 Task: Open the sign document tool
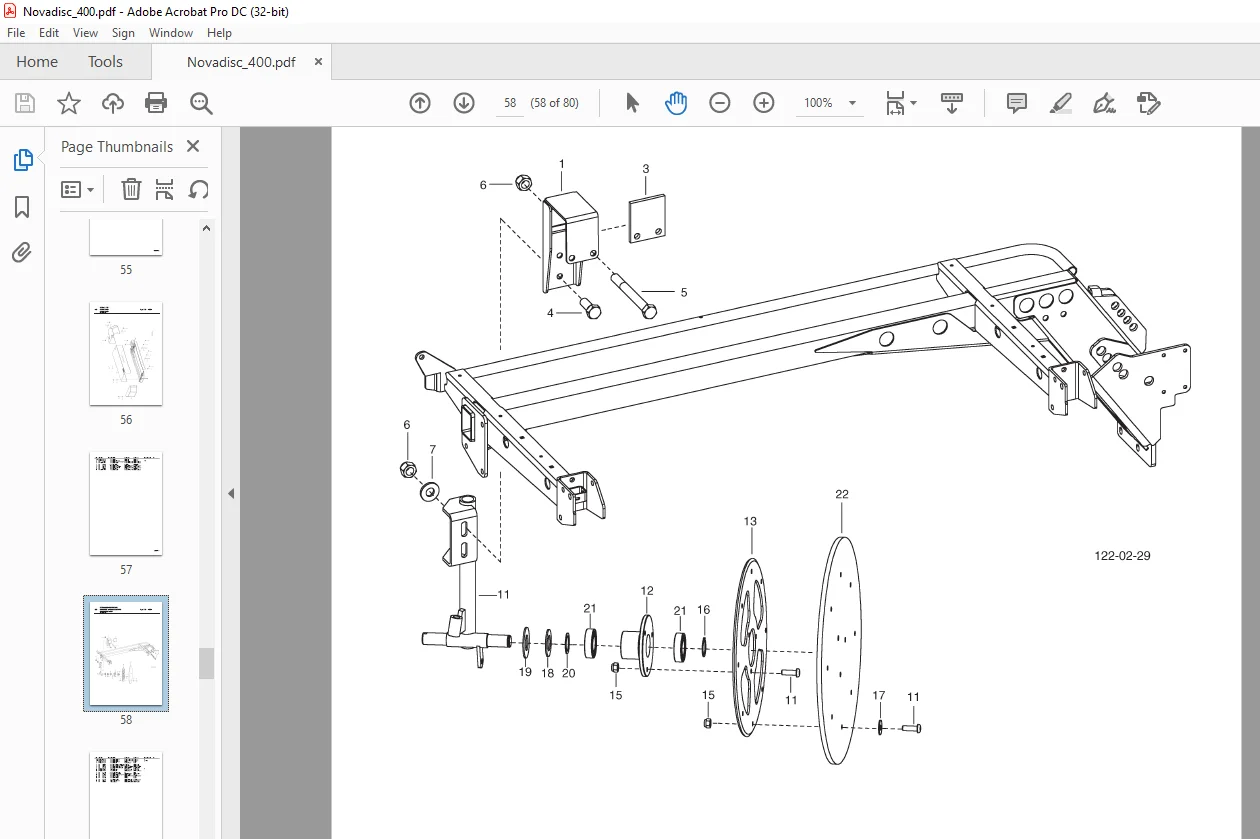(1105, 103)
